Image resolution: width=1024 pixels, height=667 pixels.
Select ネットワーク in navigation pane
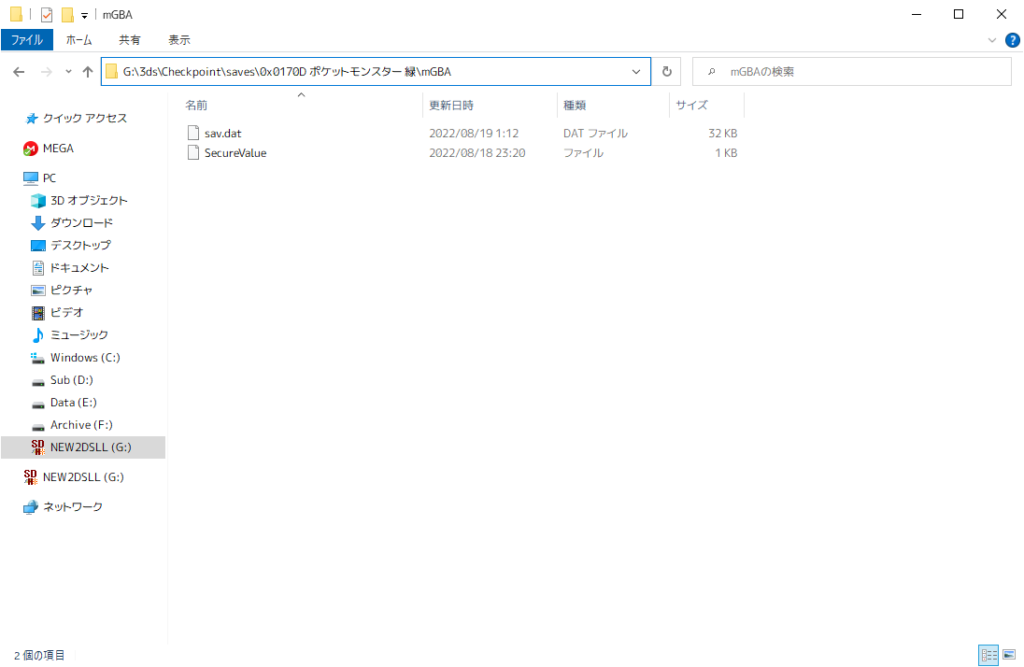click(72, 508)
